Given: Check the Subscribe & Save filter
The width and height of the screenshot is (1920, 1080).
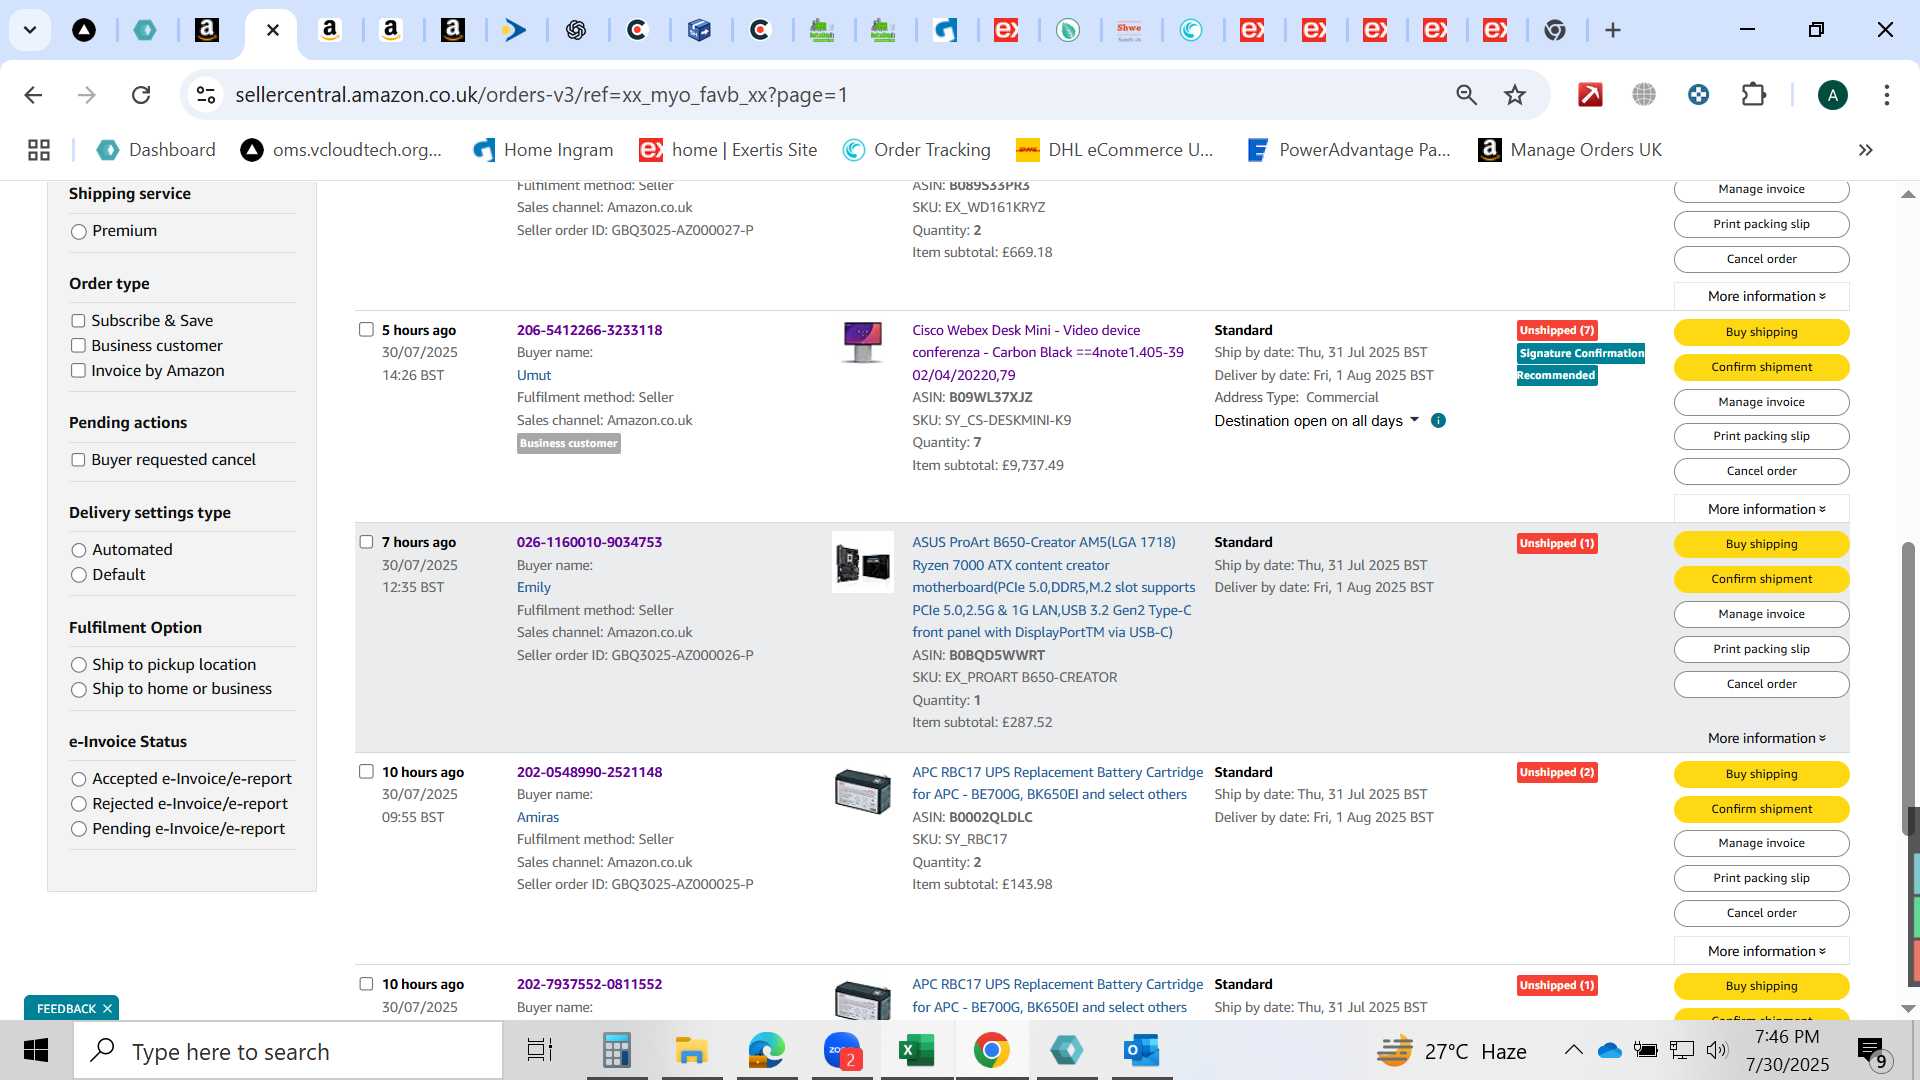Looking at the screenshot, I should click(x=78, y=321).
